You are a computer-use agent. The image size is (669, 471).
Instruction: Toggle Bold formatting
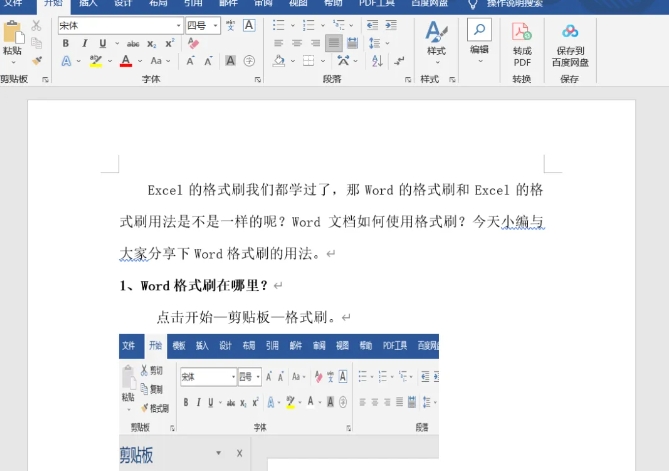point(66,43)
